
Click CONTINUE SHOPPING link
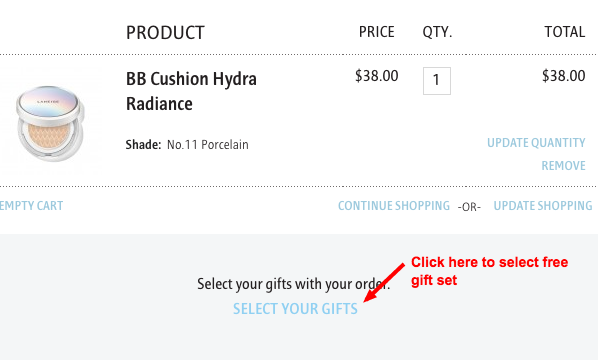394,206
